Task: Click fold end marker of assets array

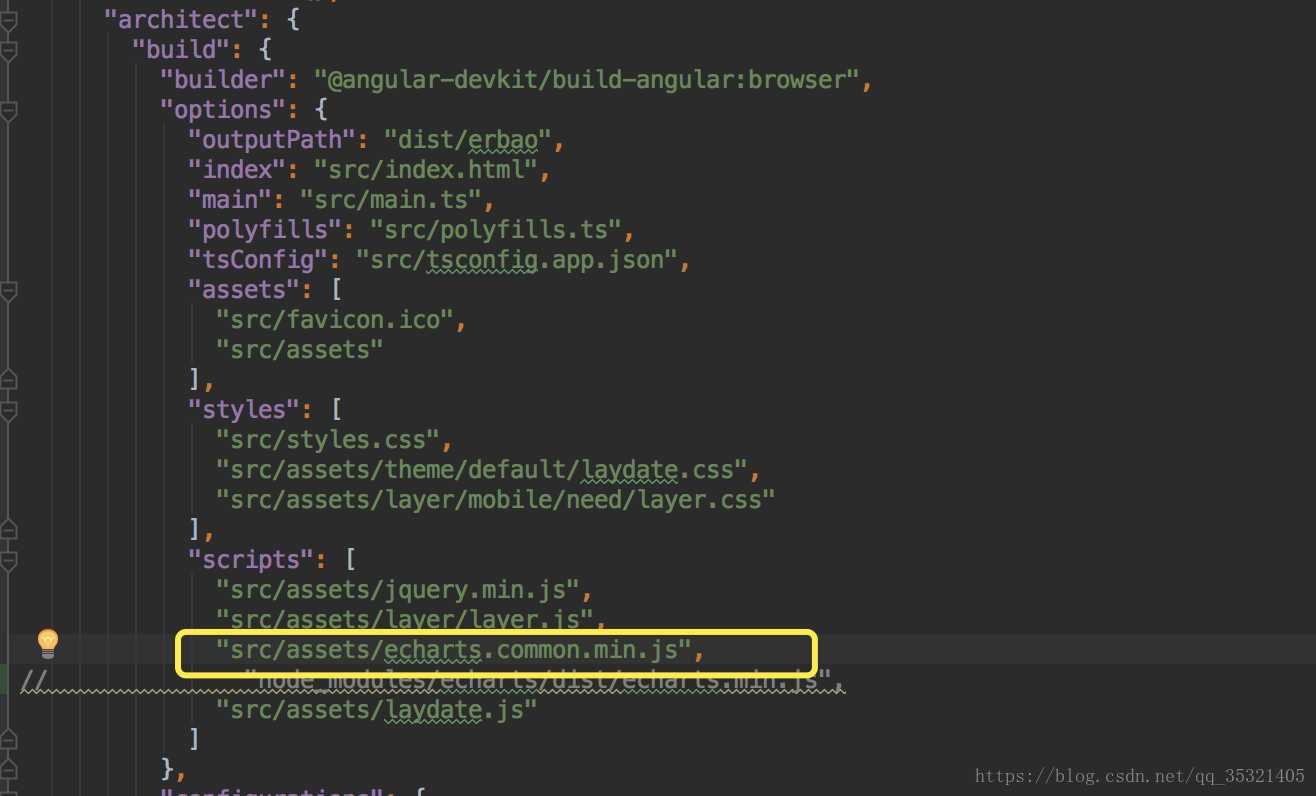Action: pos(8,380)
